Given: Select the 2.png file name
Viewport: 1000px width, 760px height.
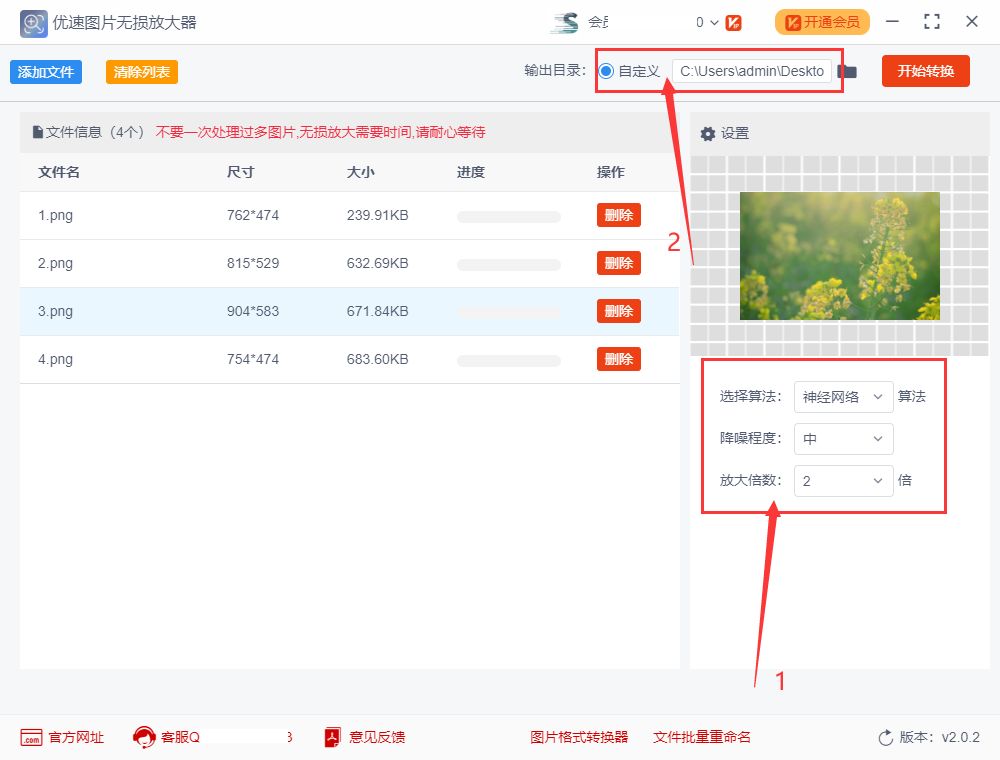Looking at the screenshot, I should click(55, 263).
